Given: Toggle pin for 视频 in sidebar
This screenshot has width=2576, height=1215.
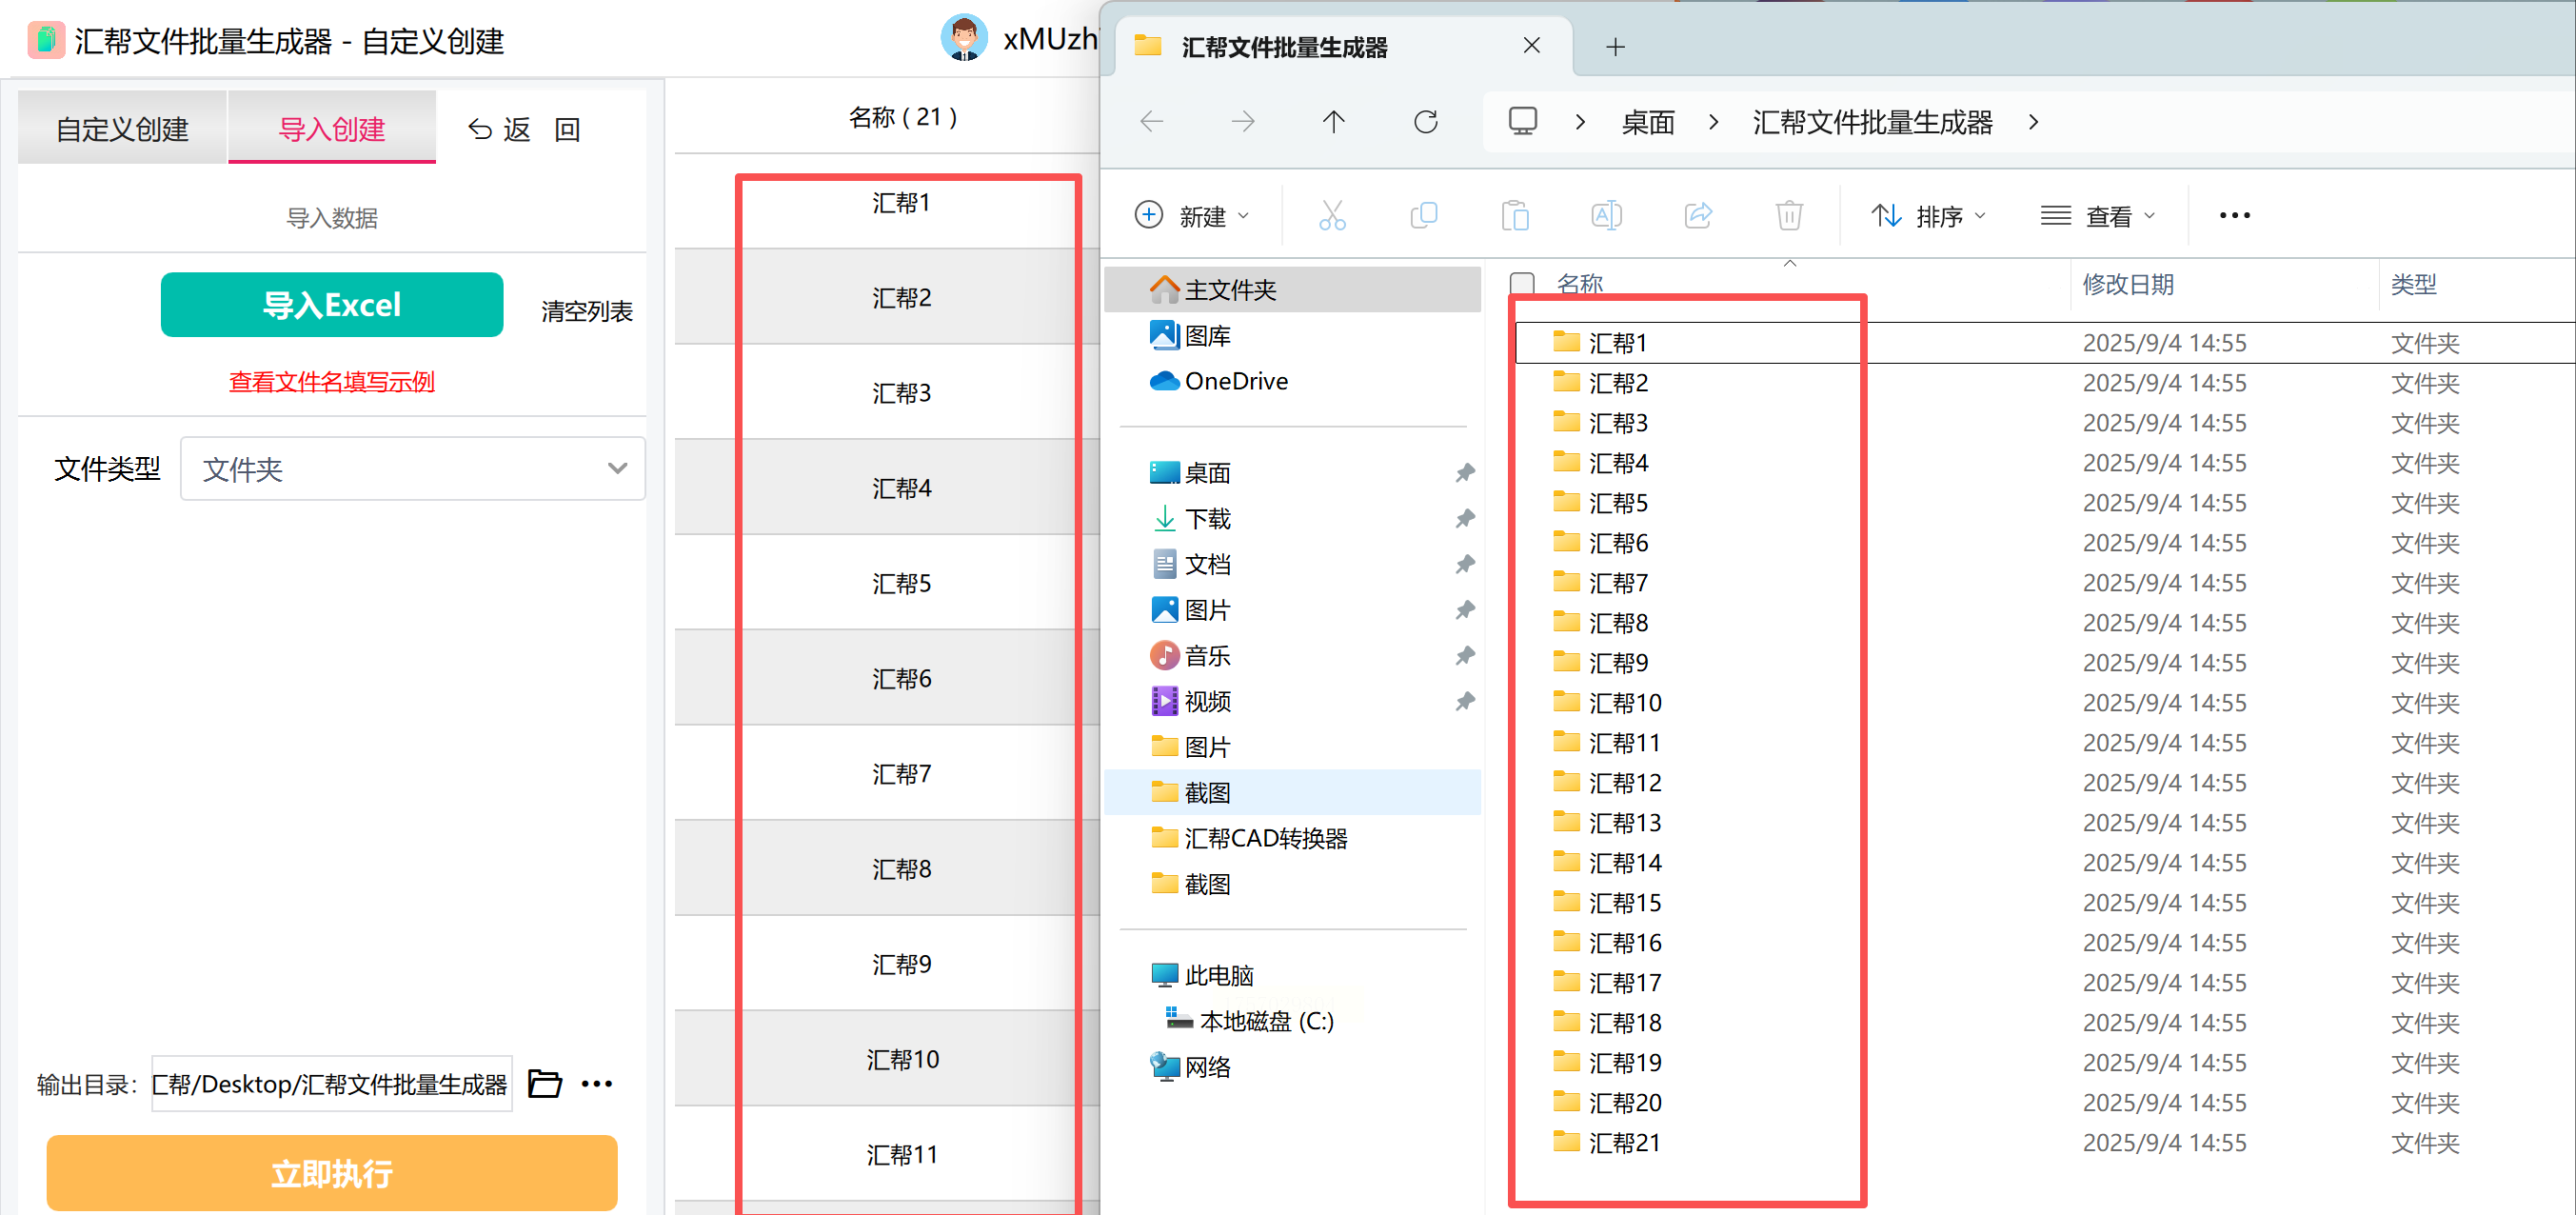Looking at the screenshot, I should (x=1464, y=701).
